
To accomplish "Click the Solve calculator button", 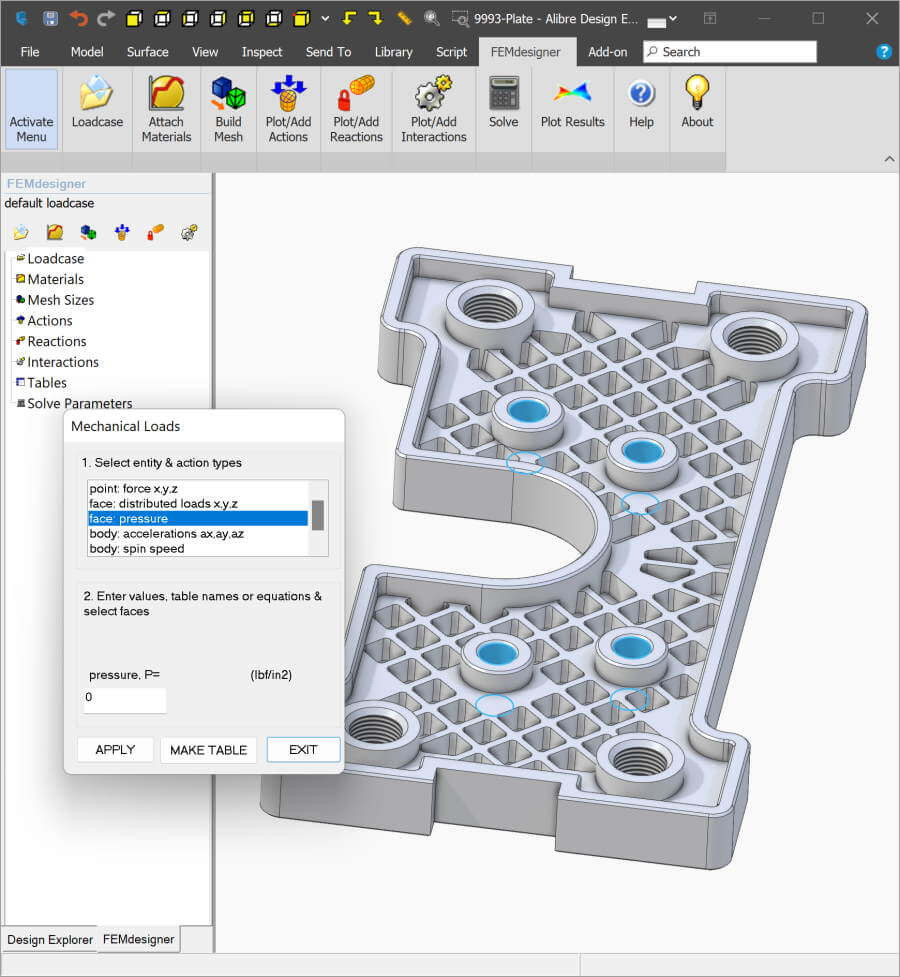I will (504, 103).
